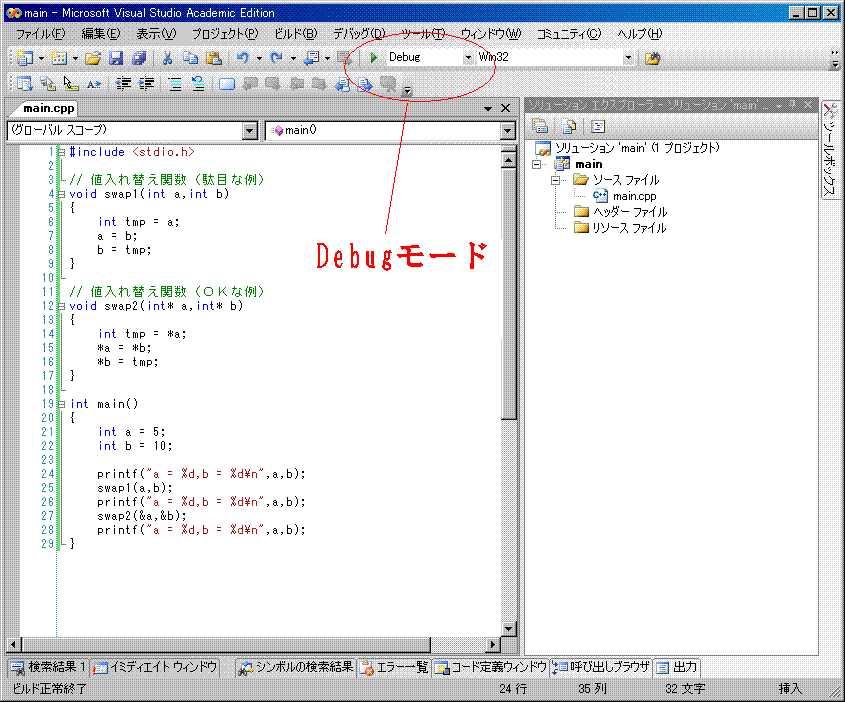Start debugging with the green arrow
The height and width of the screenshot is (702, 845).
(x=373, y=57)
